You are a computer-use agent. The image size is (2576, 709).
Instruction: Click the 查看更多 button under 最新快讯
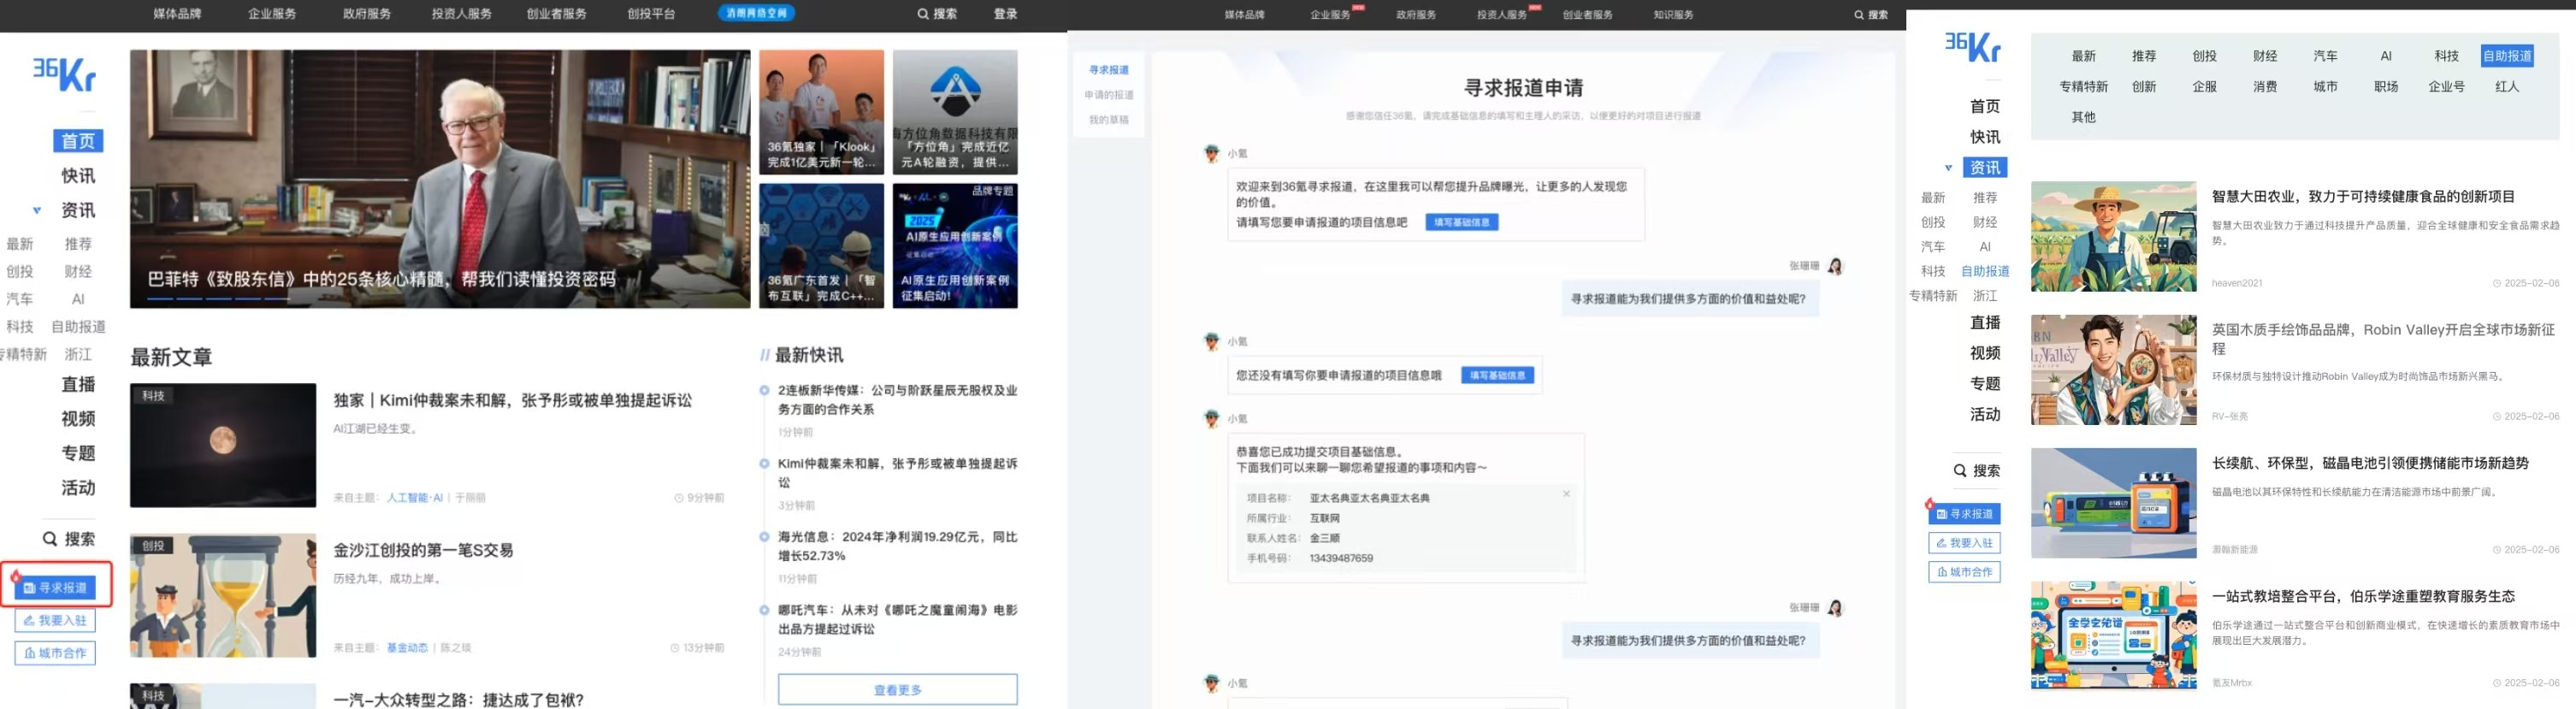897,689
